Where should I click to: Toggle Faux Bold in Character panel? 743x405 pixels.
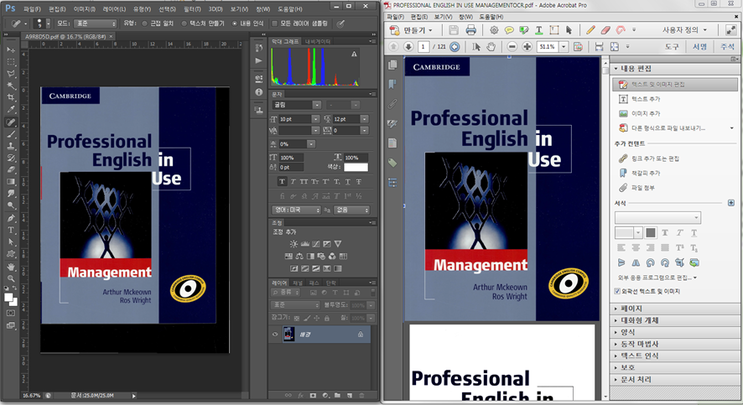(282, 181)
